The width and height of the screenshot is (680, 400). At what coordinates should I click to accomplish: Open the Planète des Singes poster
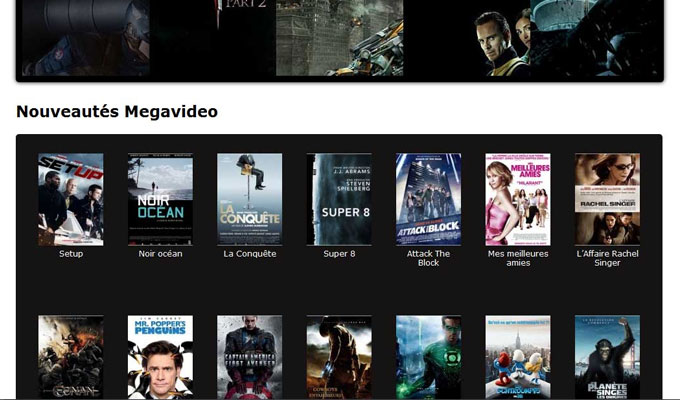(607, 357)
